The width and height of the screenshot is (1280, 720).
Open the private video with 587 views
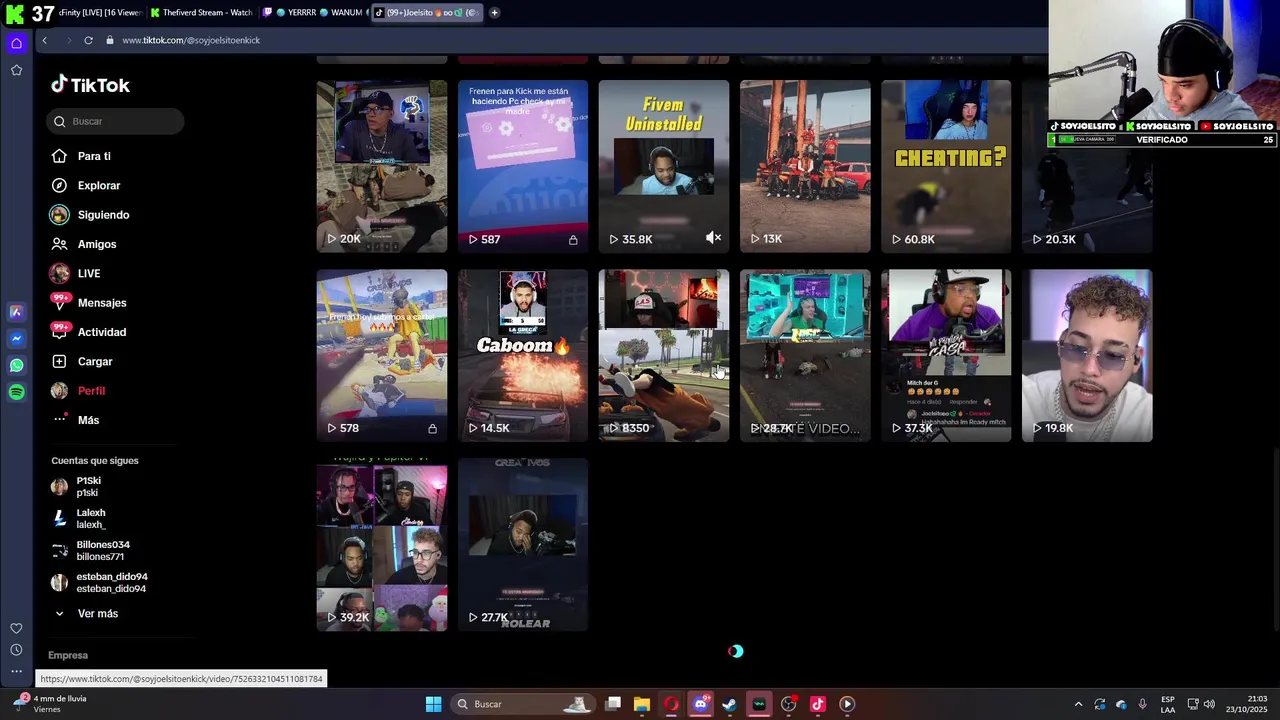pos(523,166)
